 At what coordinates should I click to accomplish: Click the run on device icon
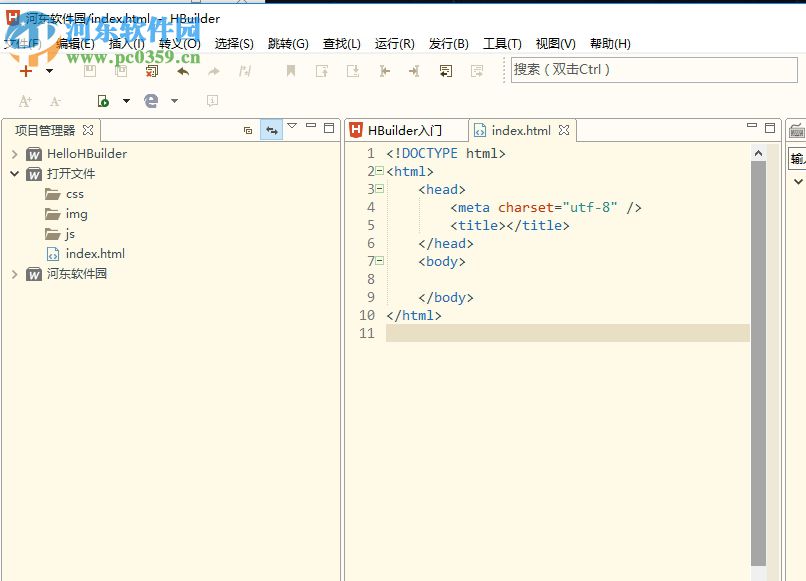(103, 101)
